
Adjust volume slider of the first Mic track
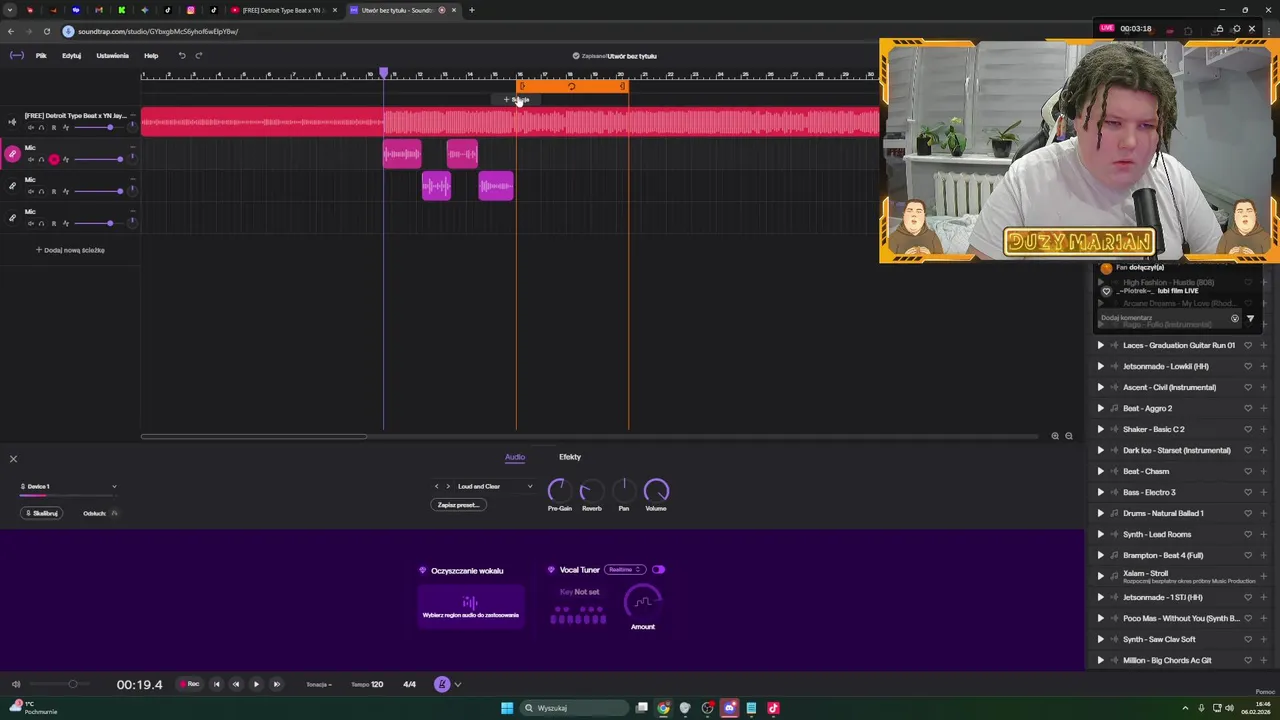(99, 159)
